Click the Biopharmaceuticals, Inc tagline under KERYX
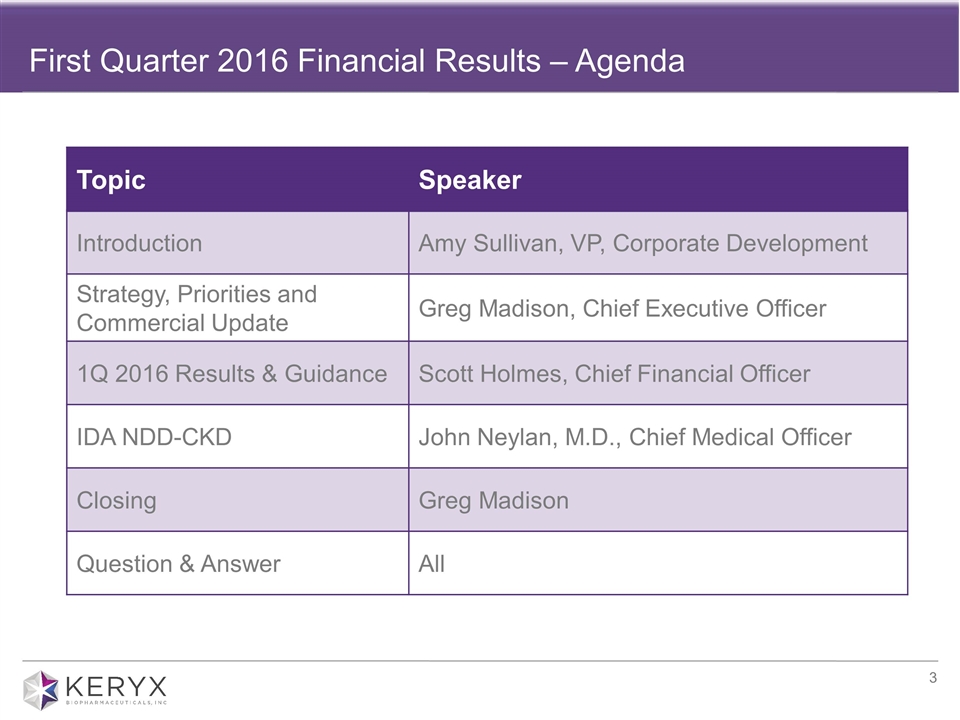The image size is (960, 720). (x=116, y=705)
